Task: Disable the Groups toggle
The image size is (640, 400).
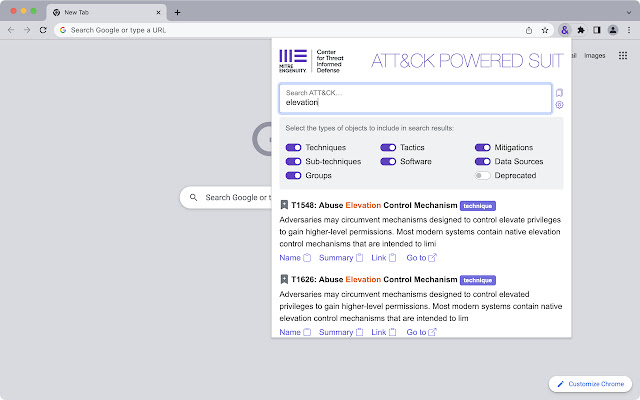Action: [x=293, y=176]
